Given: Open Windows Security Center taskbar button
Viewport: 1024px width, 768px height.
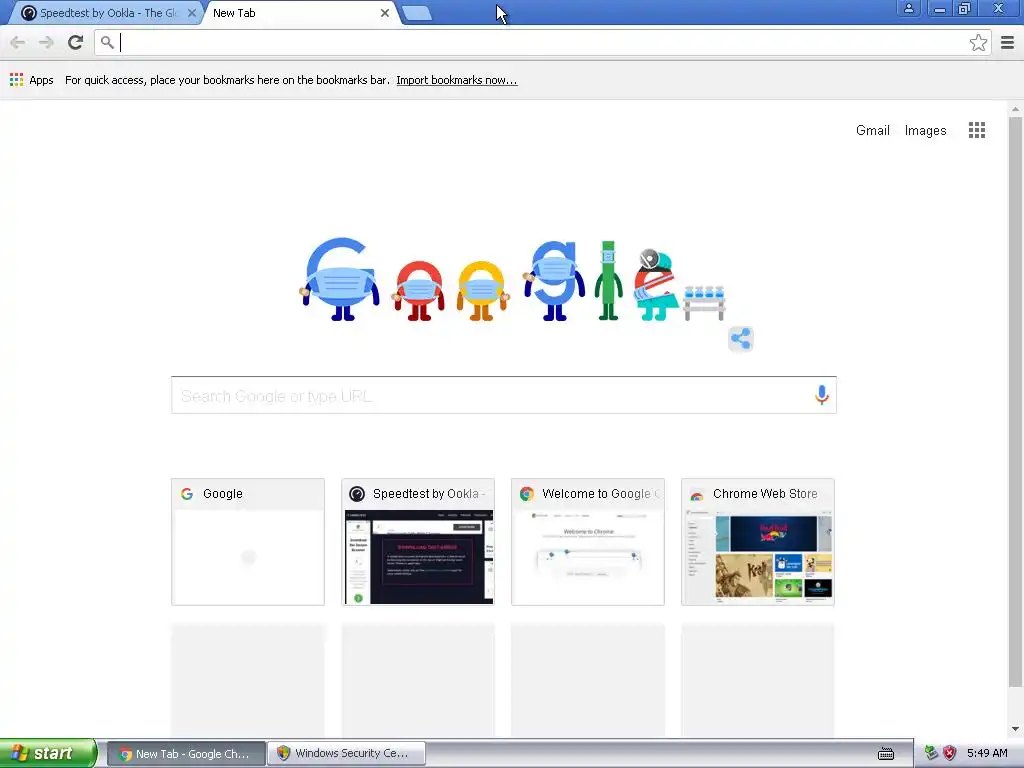Looking at the screenshot, I should coord(346,754).
